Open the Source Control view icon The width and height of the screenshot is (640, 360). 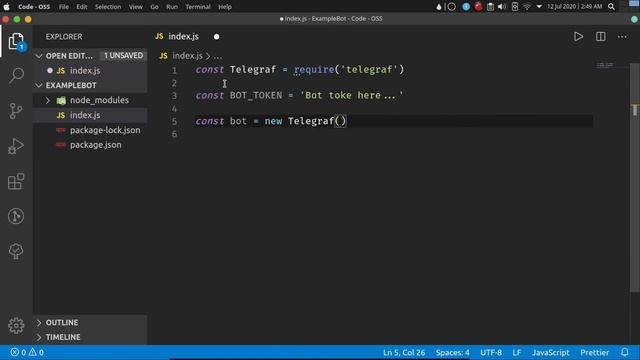click(x=16, y=111)
